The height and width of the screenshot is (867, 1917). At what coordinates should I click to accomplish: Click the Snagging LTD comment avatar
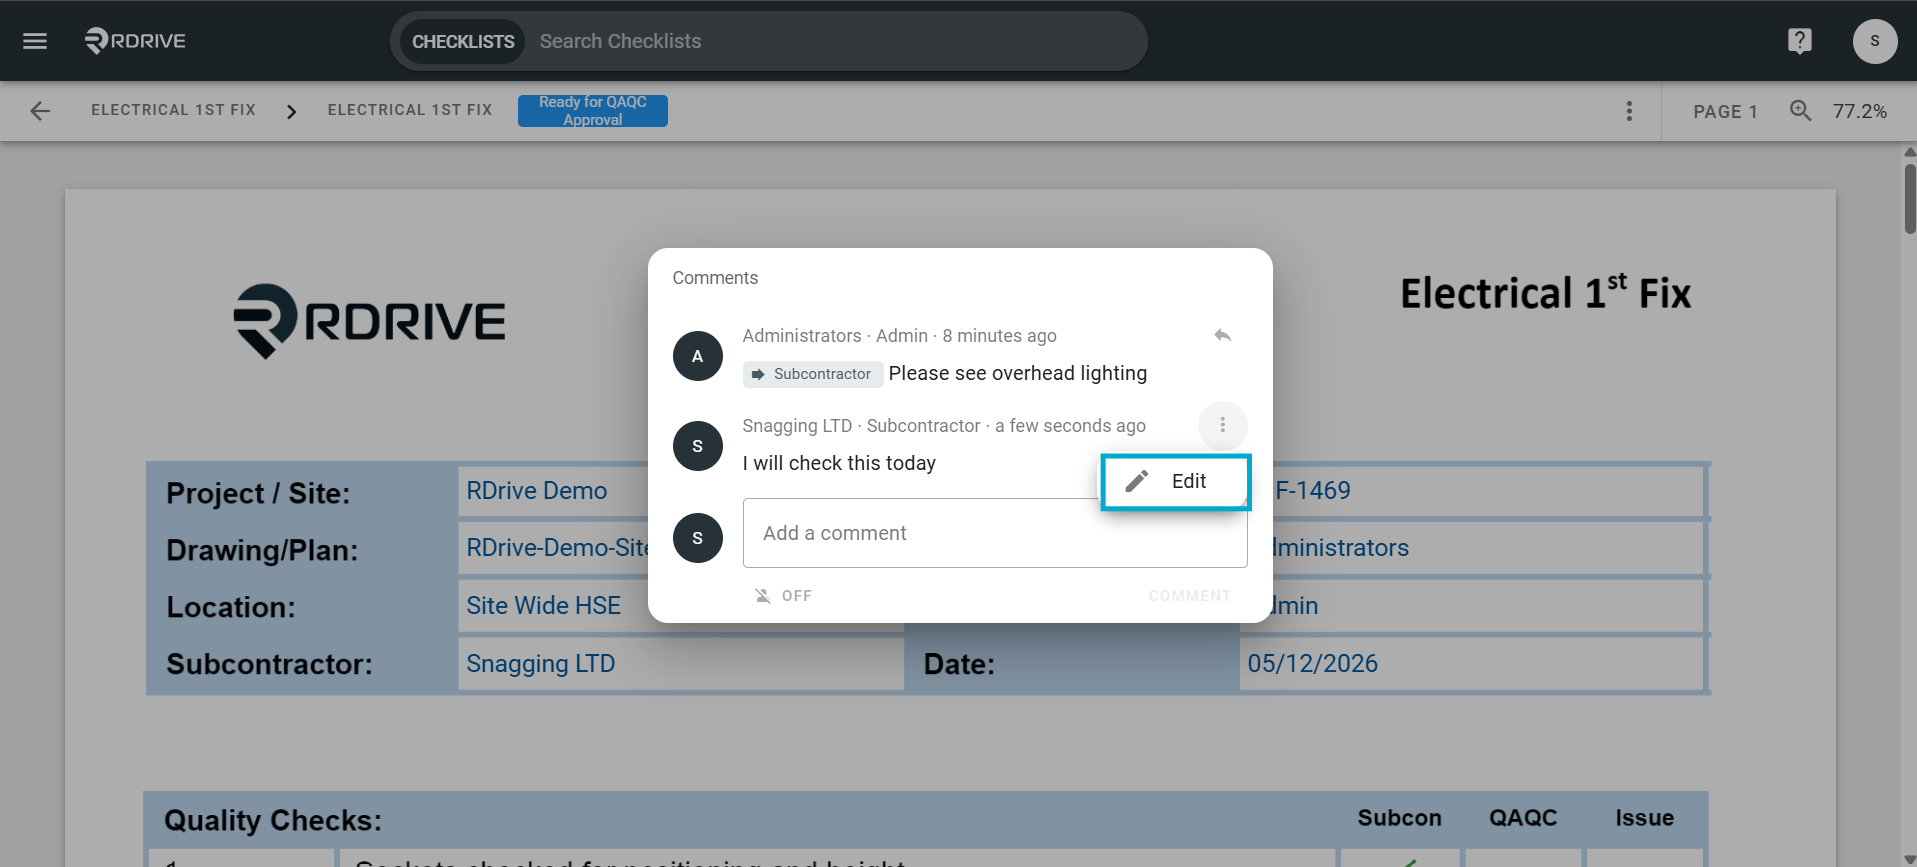point(698,446)
